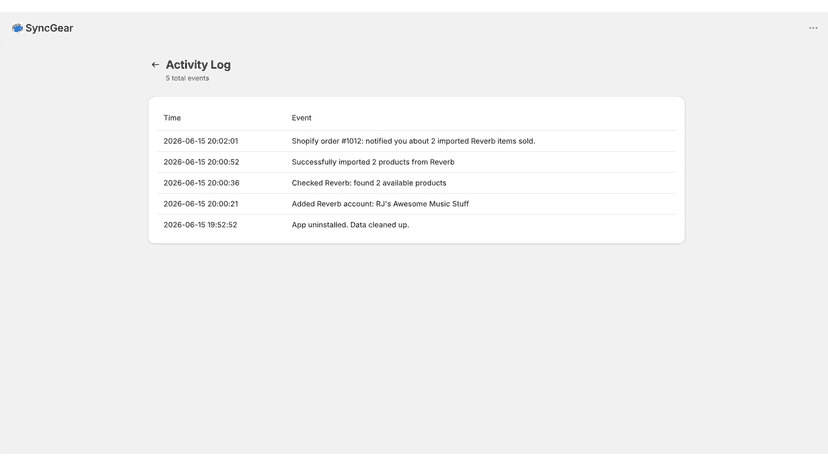Click the SyncGear app name
Image resolution: width=828 pixels, height=466 pixels.
tap(49, 28)
